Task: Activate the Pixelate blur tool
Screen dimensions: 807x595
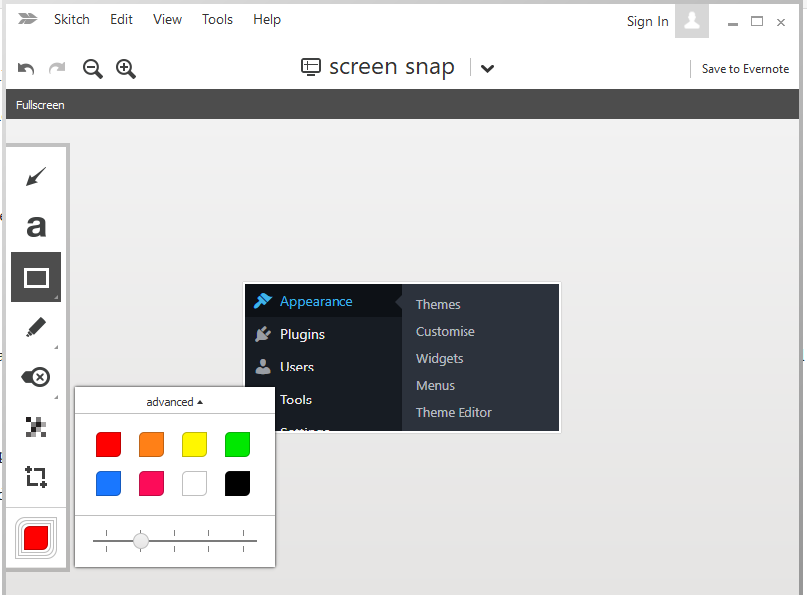Action: click(x=36, y=427)
